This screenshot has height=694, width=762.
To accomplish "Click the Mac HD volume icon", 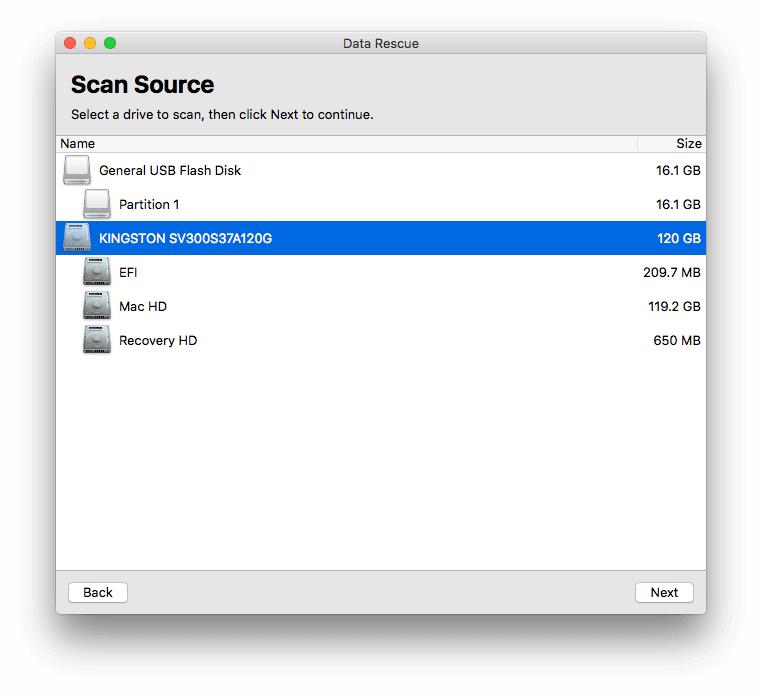I will tap(97, 306).
